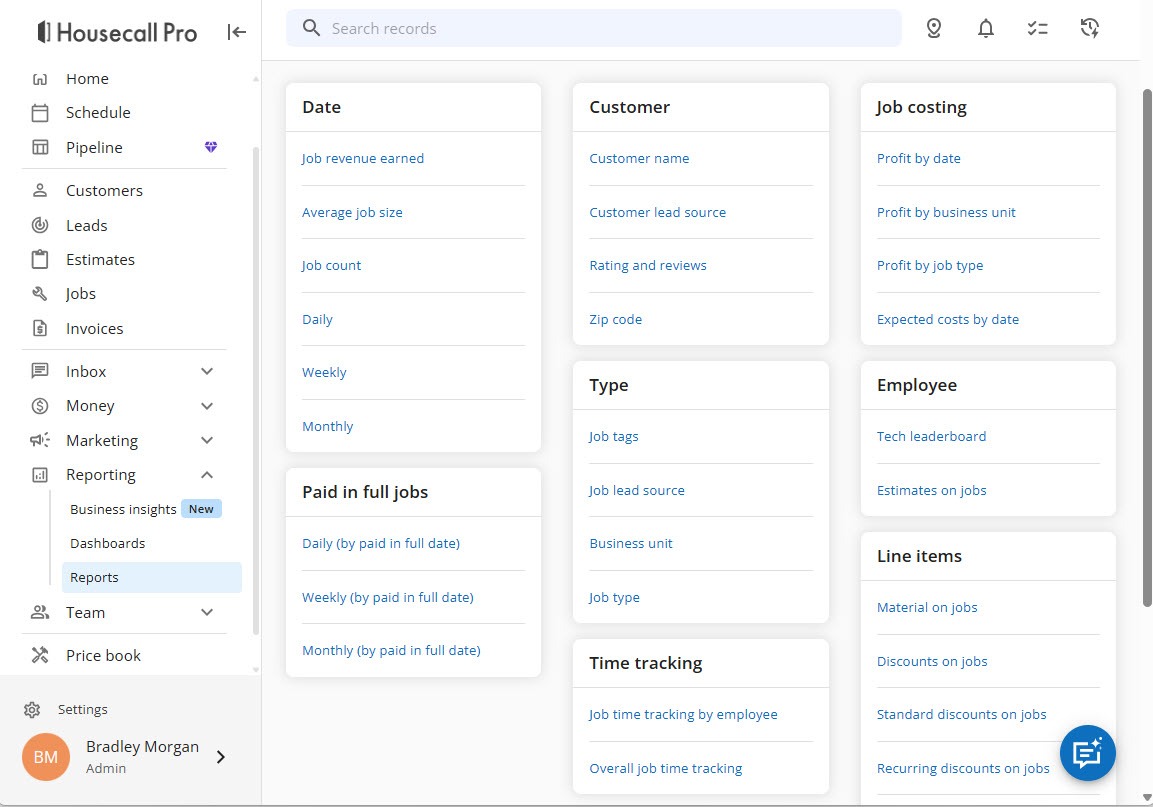Open the Average job size report
The height and width of the screenshot is (807, 1153).
tap(352, 213)
